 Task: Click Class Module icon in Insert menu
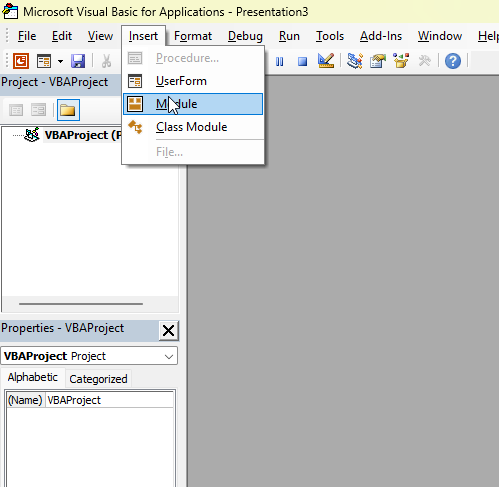[135, 127]
